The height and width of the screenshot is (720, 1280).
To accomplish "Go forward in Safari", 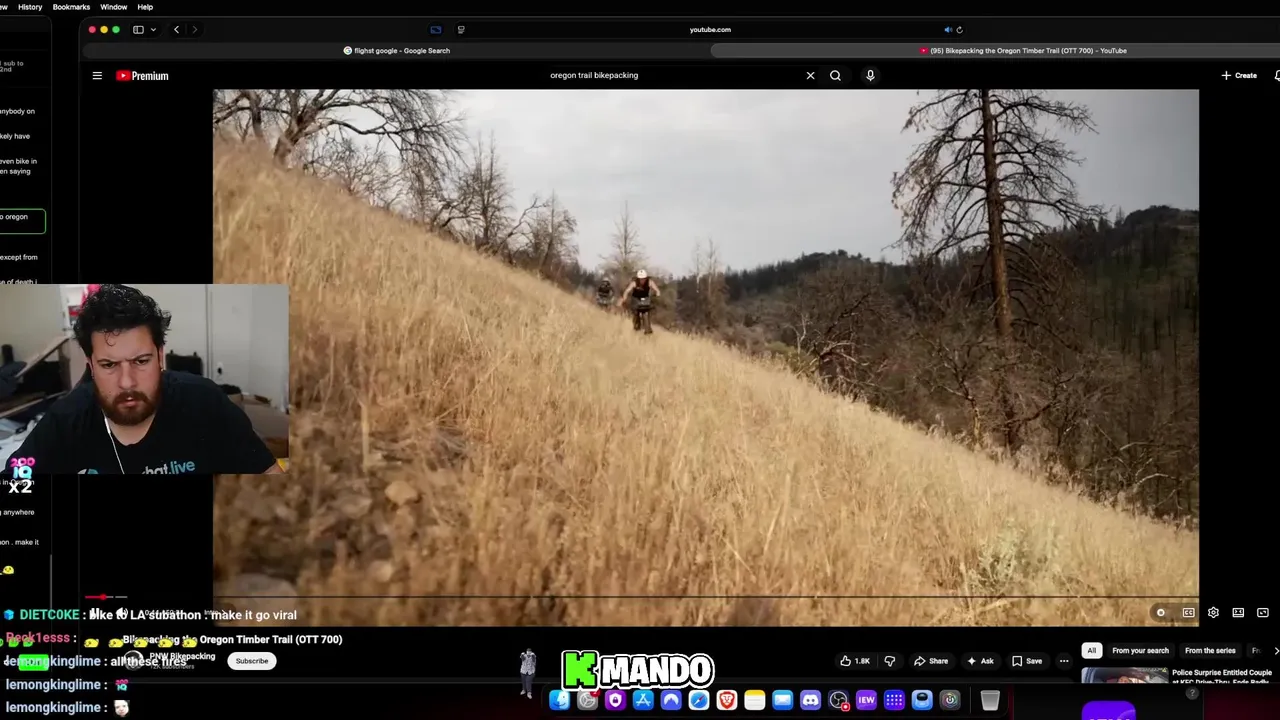I will click(195, 30).
